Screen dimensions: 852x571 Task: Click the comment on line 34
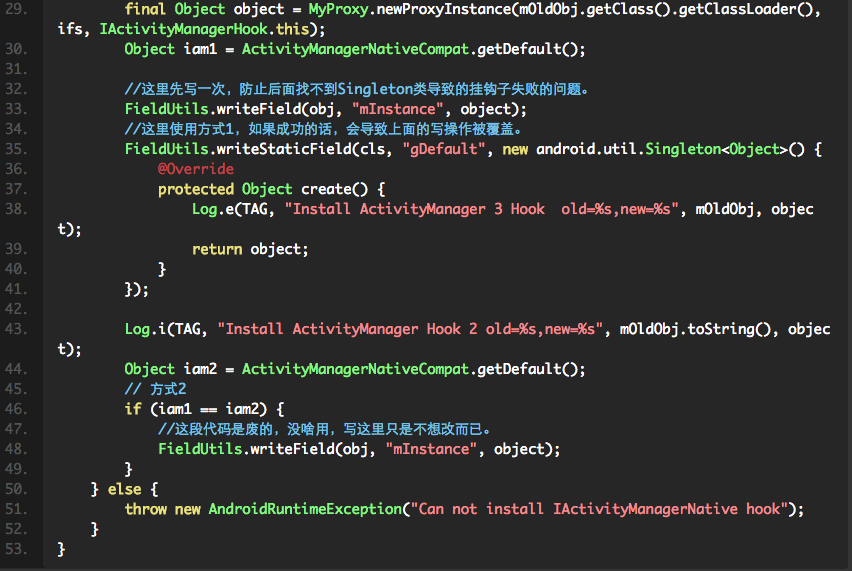323,129
